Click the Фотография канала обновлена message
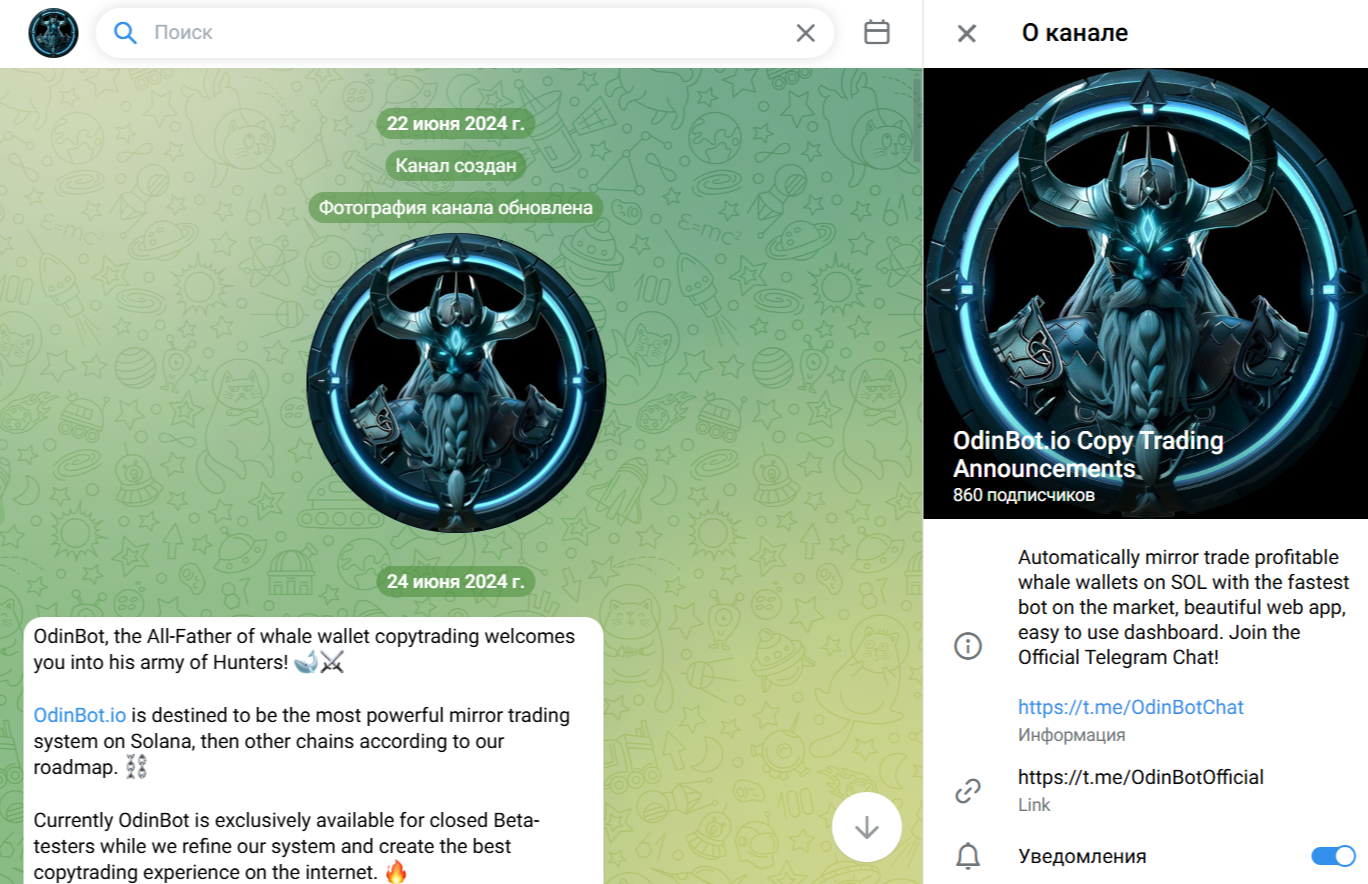This screenshot has width=1368, height=884. pos(456,208)
